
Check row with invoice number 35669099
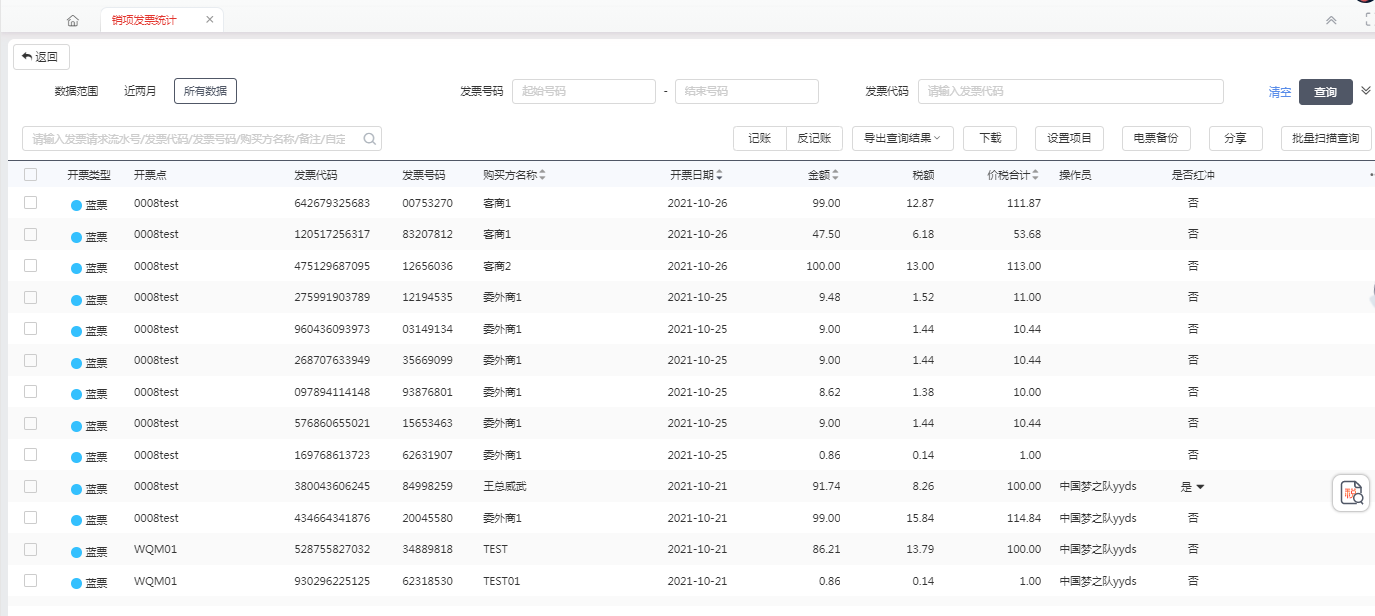tap(30, 360)
